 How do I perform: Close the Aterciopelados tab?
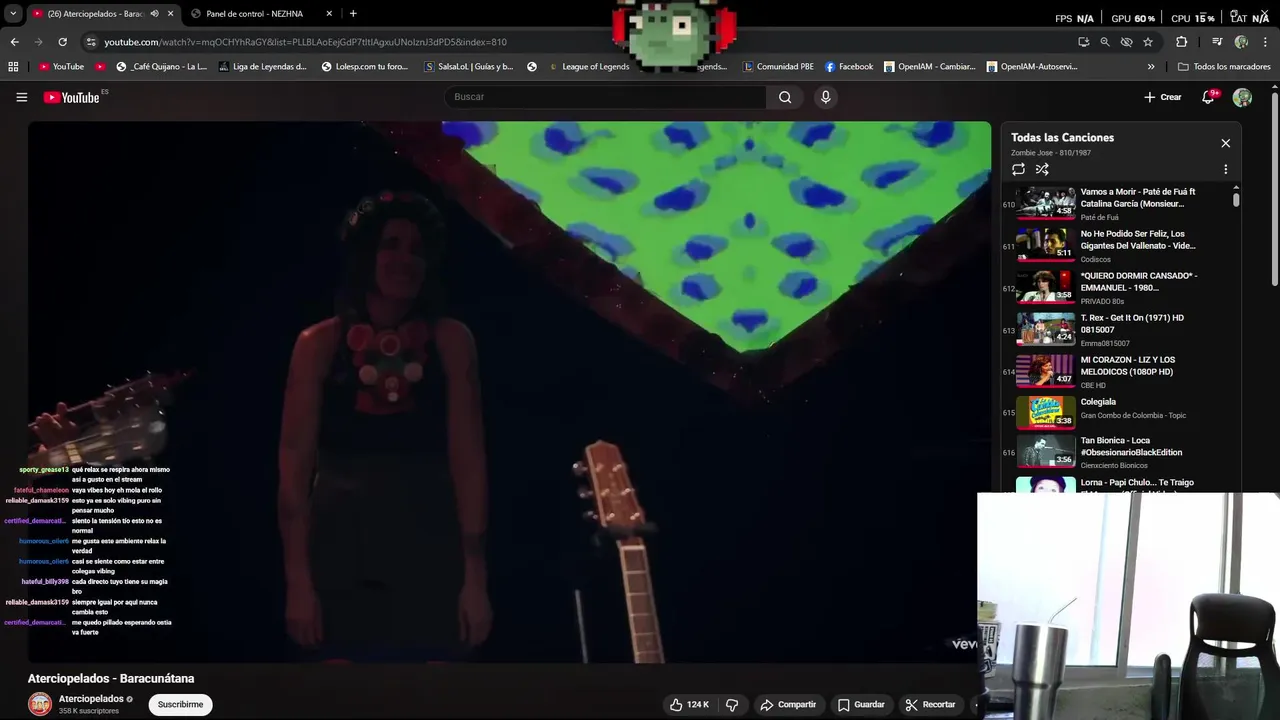click(170, 14)
